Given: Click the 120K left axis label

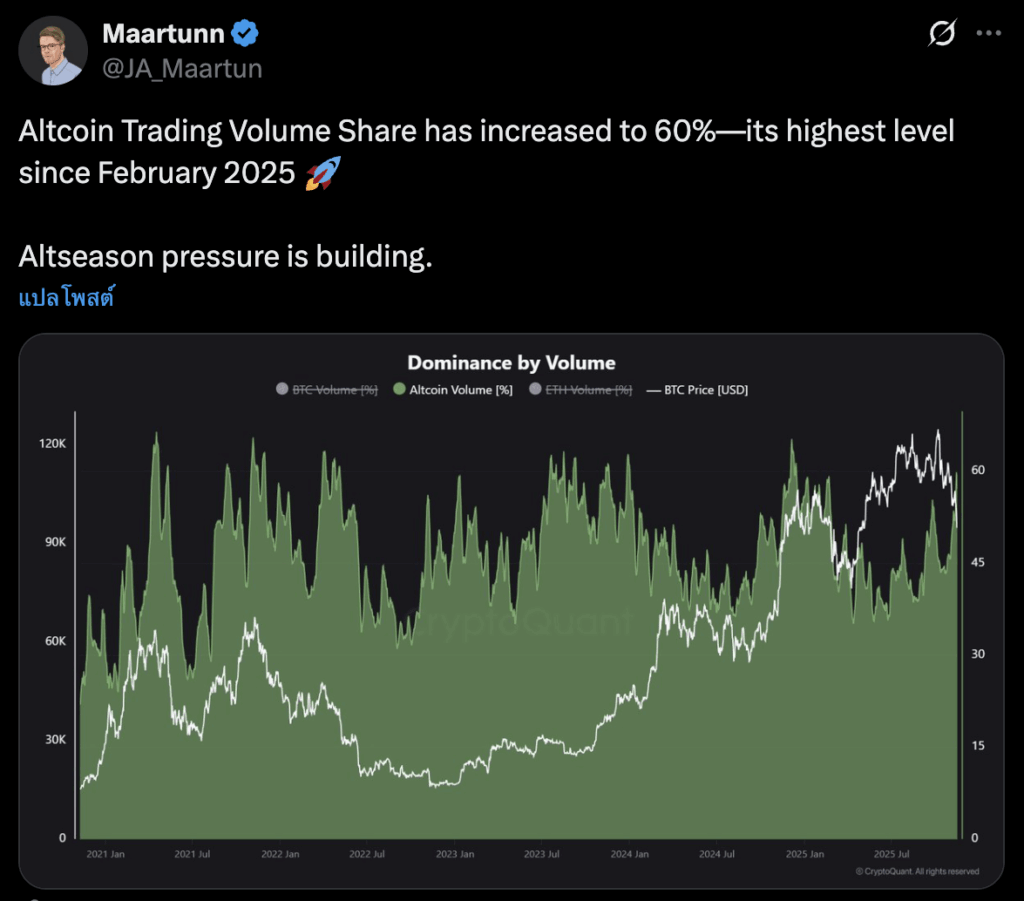Looking at the screenshot, I should coord(51,444).
